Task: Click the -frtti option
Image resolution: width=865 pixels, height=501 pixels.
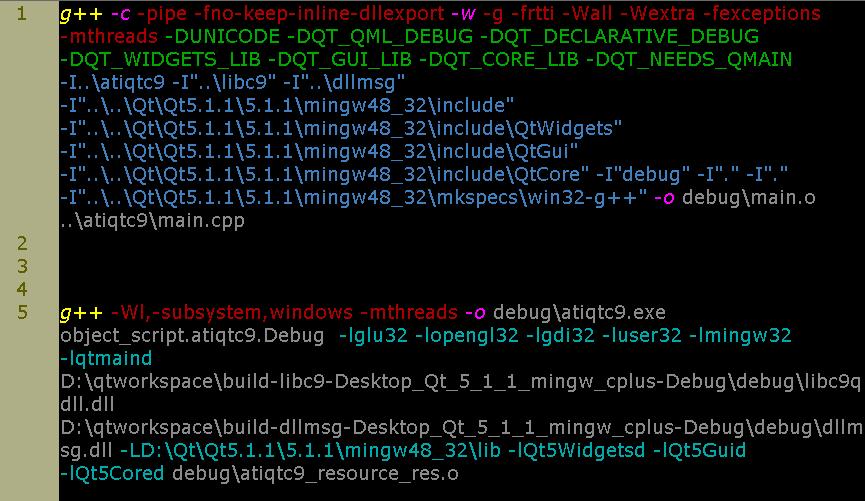Action: pyautogui.click(x=532, y=14)
